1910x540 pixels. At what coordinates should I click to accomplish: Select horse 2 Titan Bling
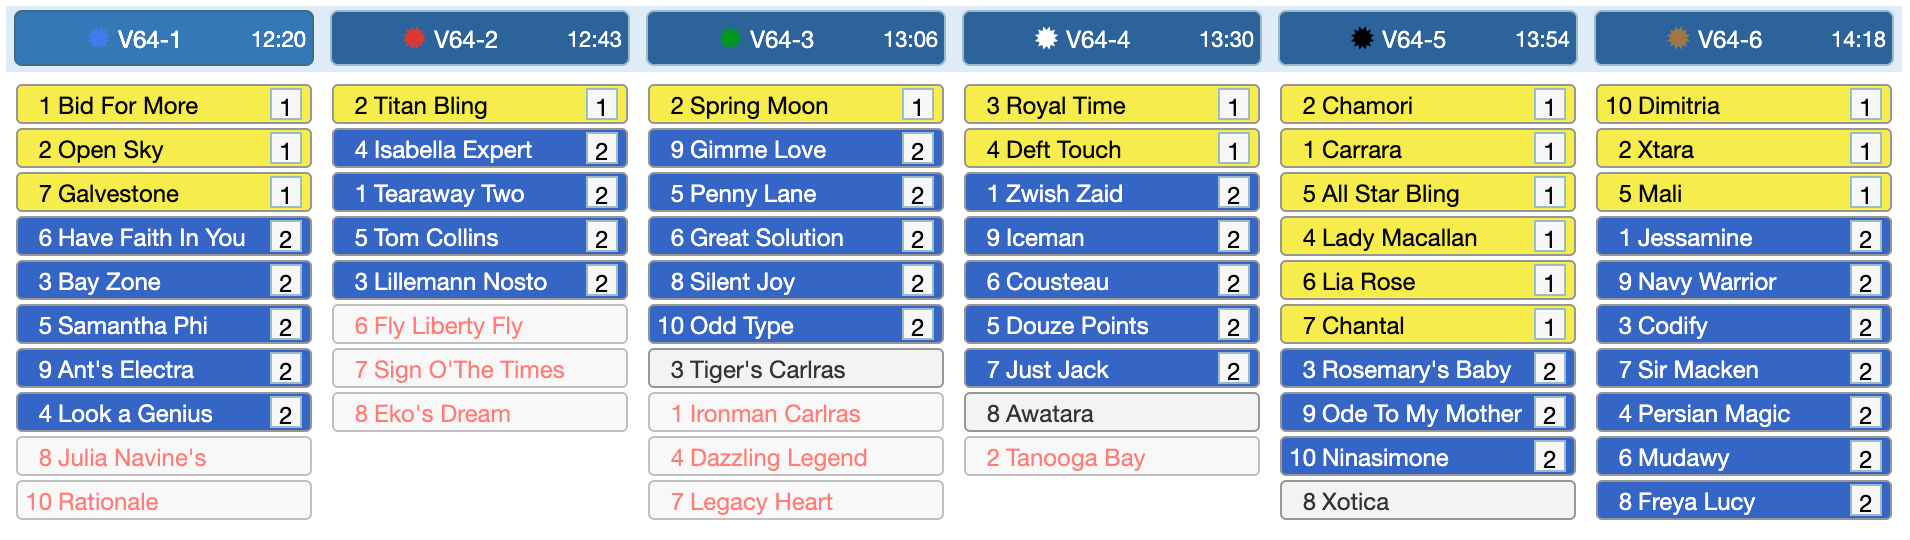point(480,105)
